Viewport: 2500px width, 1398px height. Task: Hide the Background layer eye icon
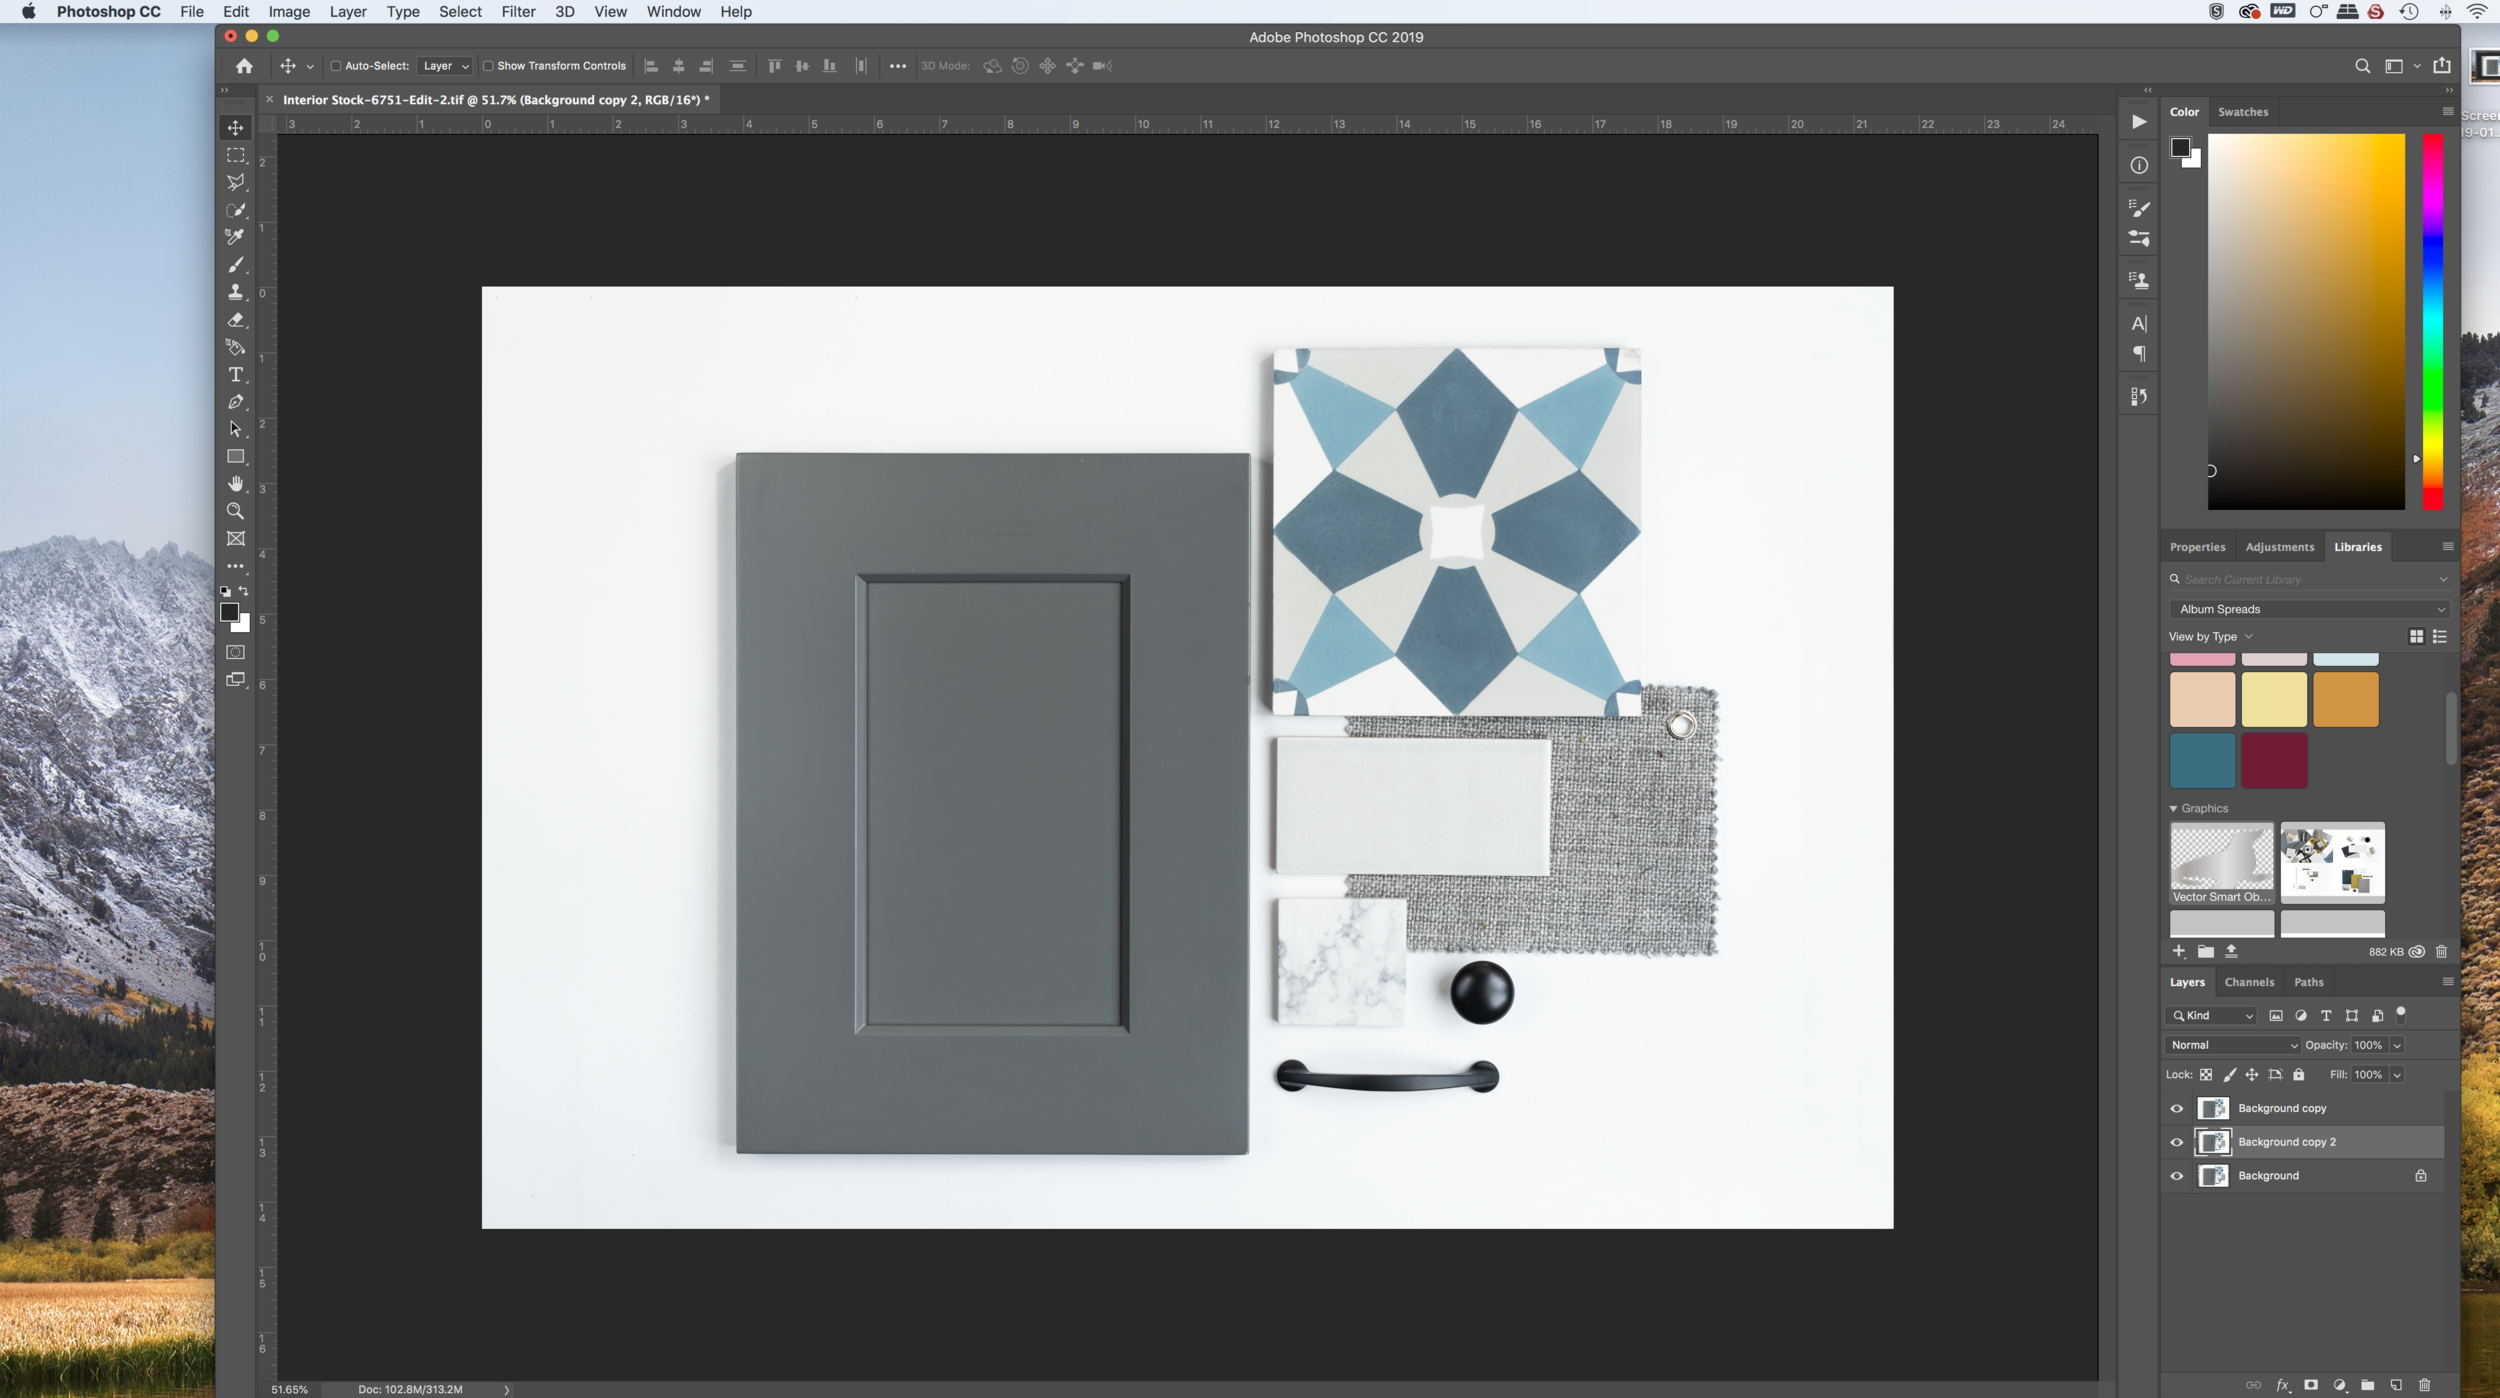[2176, 1176]
